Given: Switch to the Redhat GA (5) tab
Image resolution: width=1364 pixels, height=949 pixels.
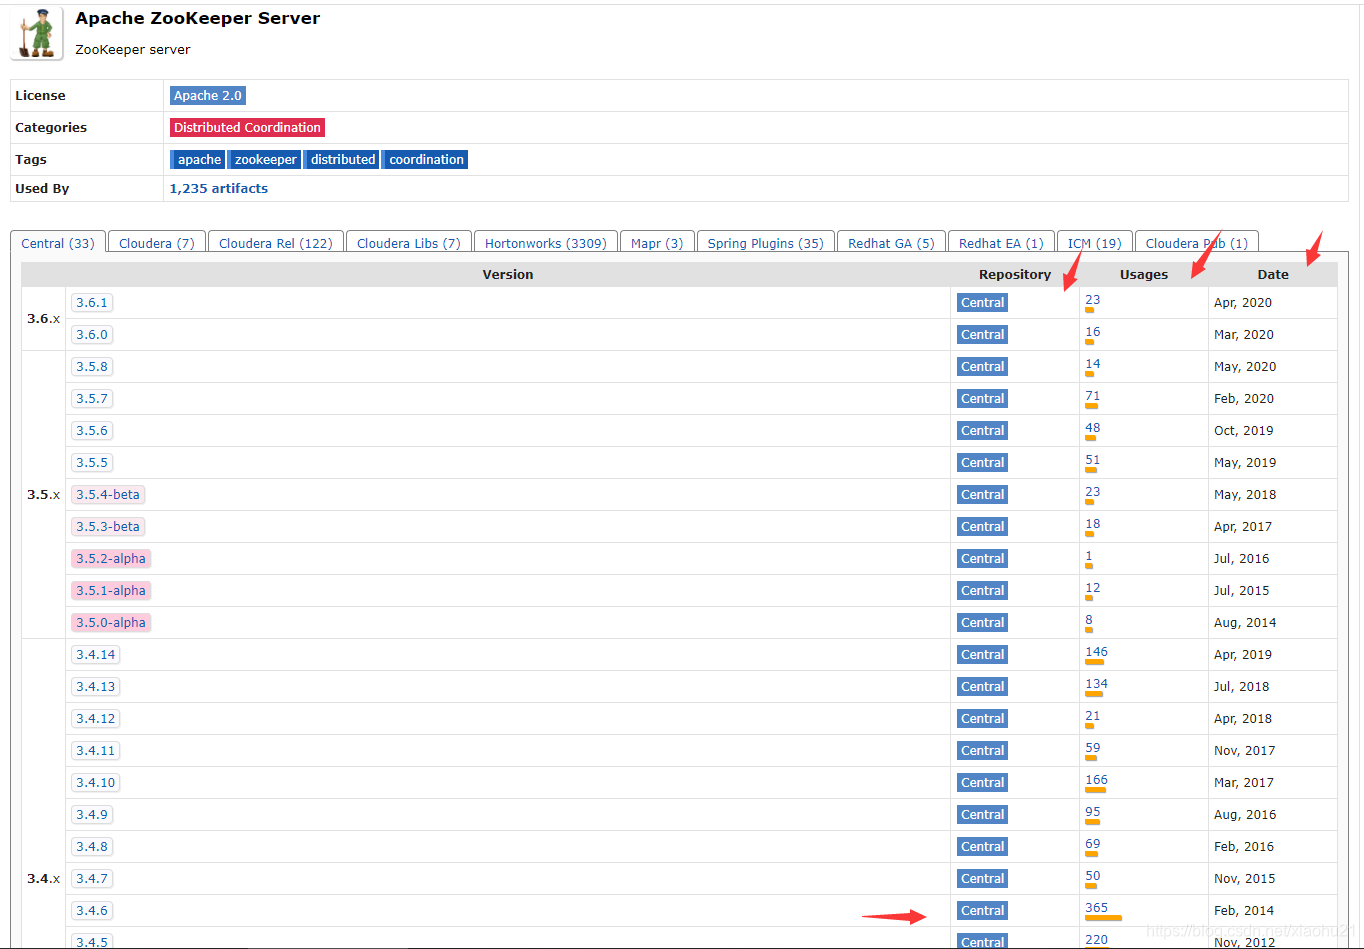Looking at the screenshot, I should tap(891, 243).
